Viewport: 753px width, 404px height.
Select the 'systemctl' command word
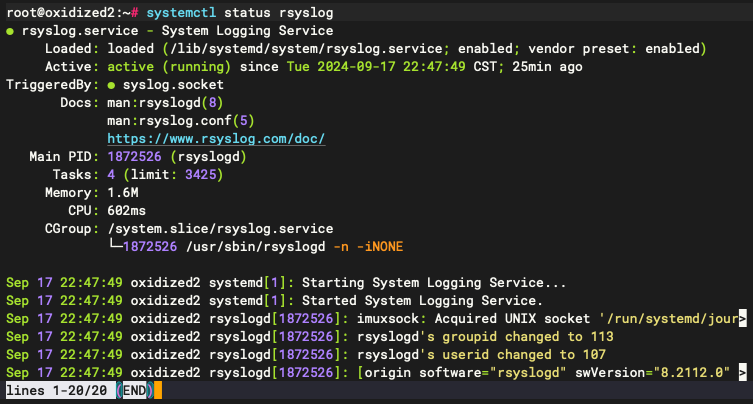click(181, 12)
